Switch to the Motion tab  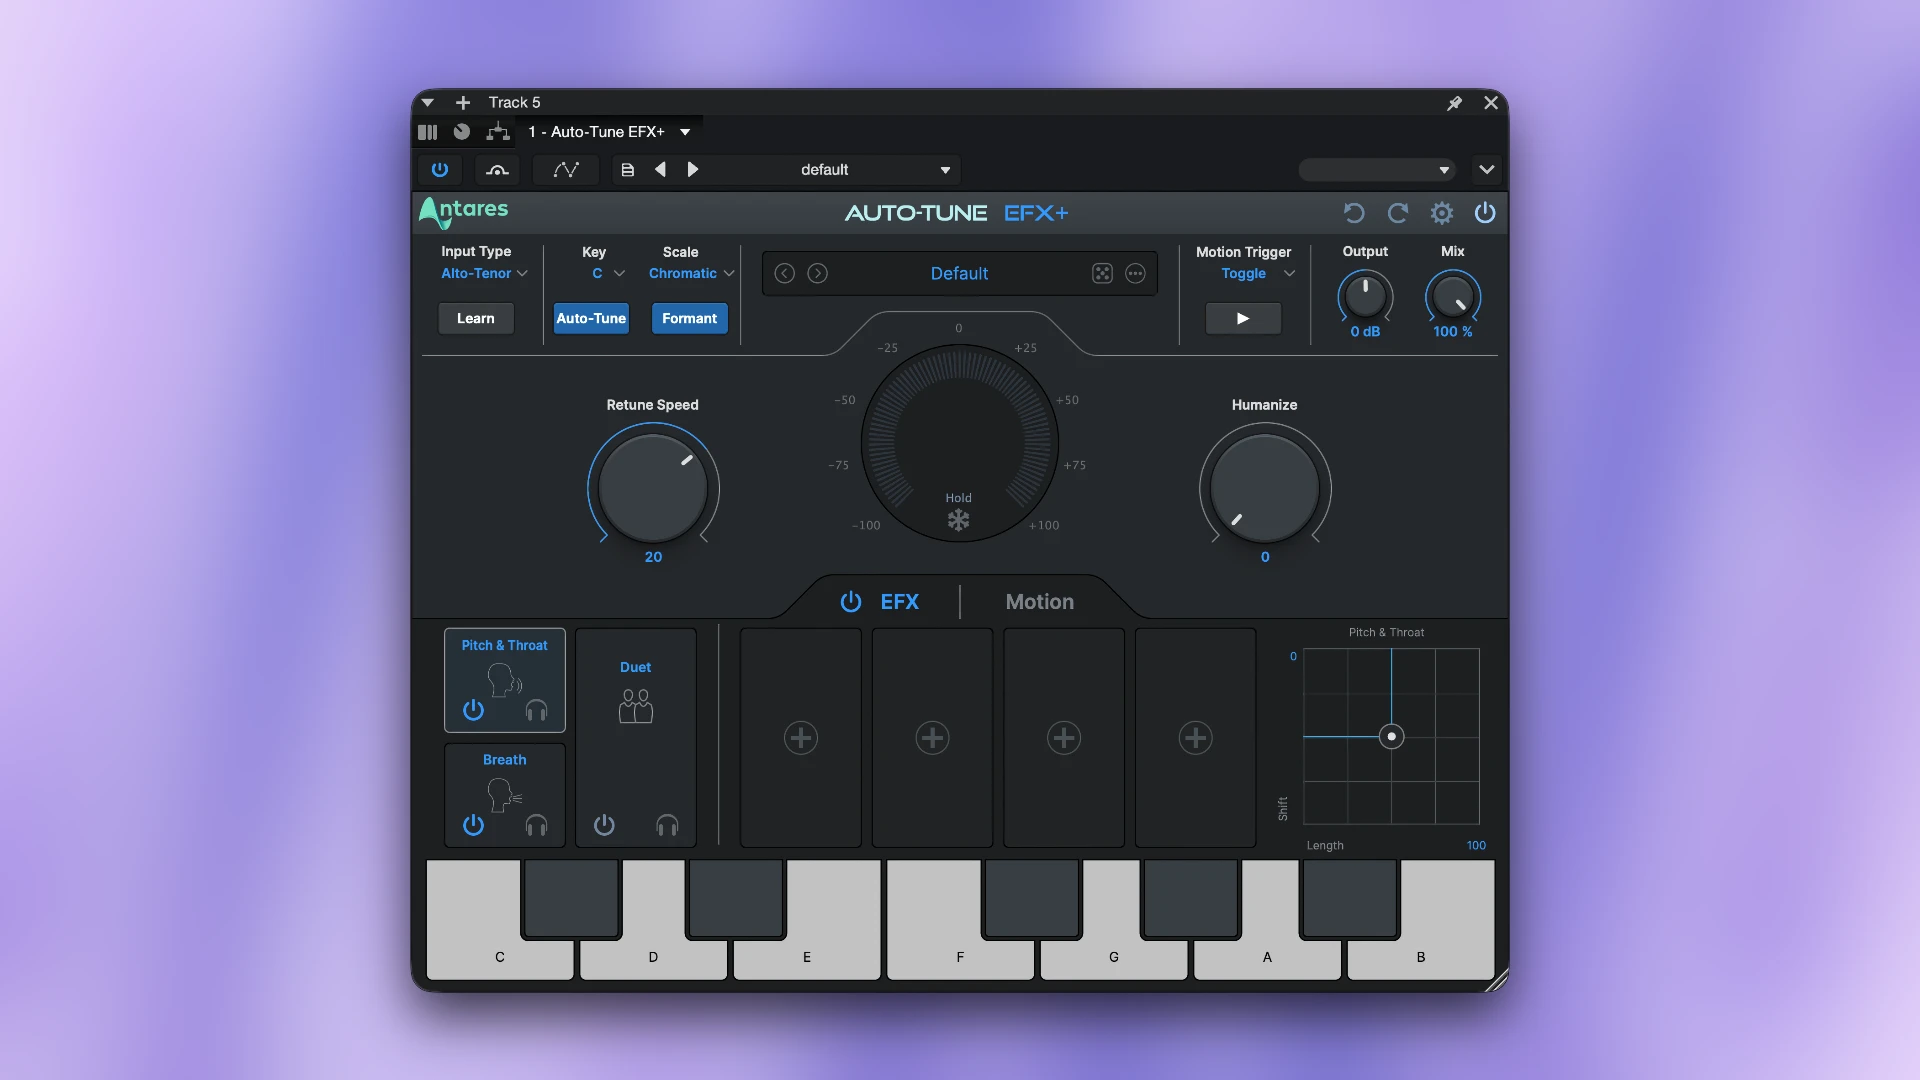click(1040, 602)
